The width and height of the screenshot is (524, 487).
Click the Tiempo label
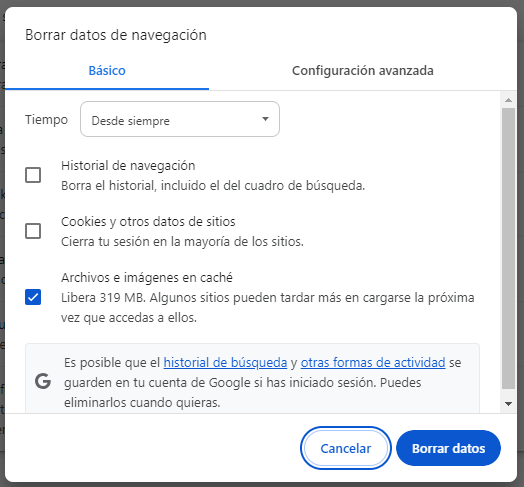tap(46, 120)
